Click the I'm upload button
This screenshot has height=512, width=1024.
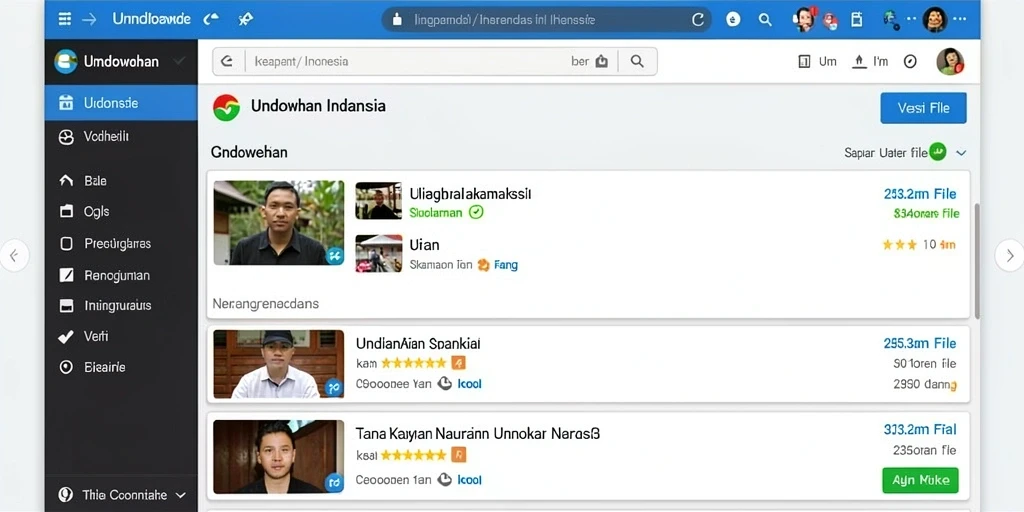871,61
